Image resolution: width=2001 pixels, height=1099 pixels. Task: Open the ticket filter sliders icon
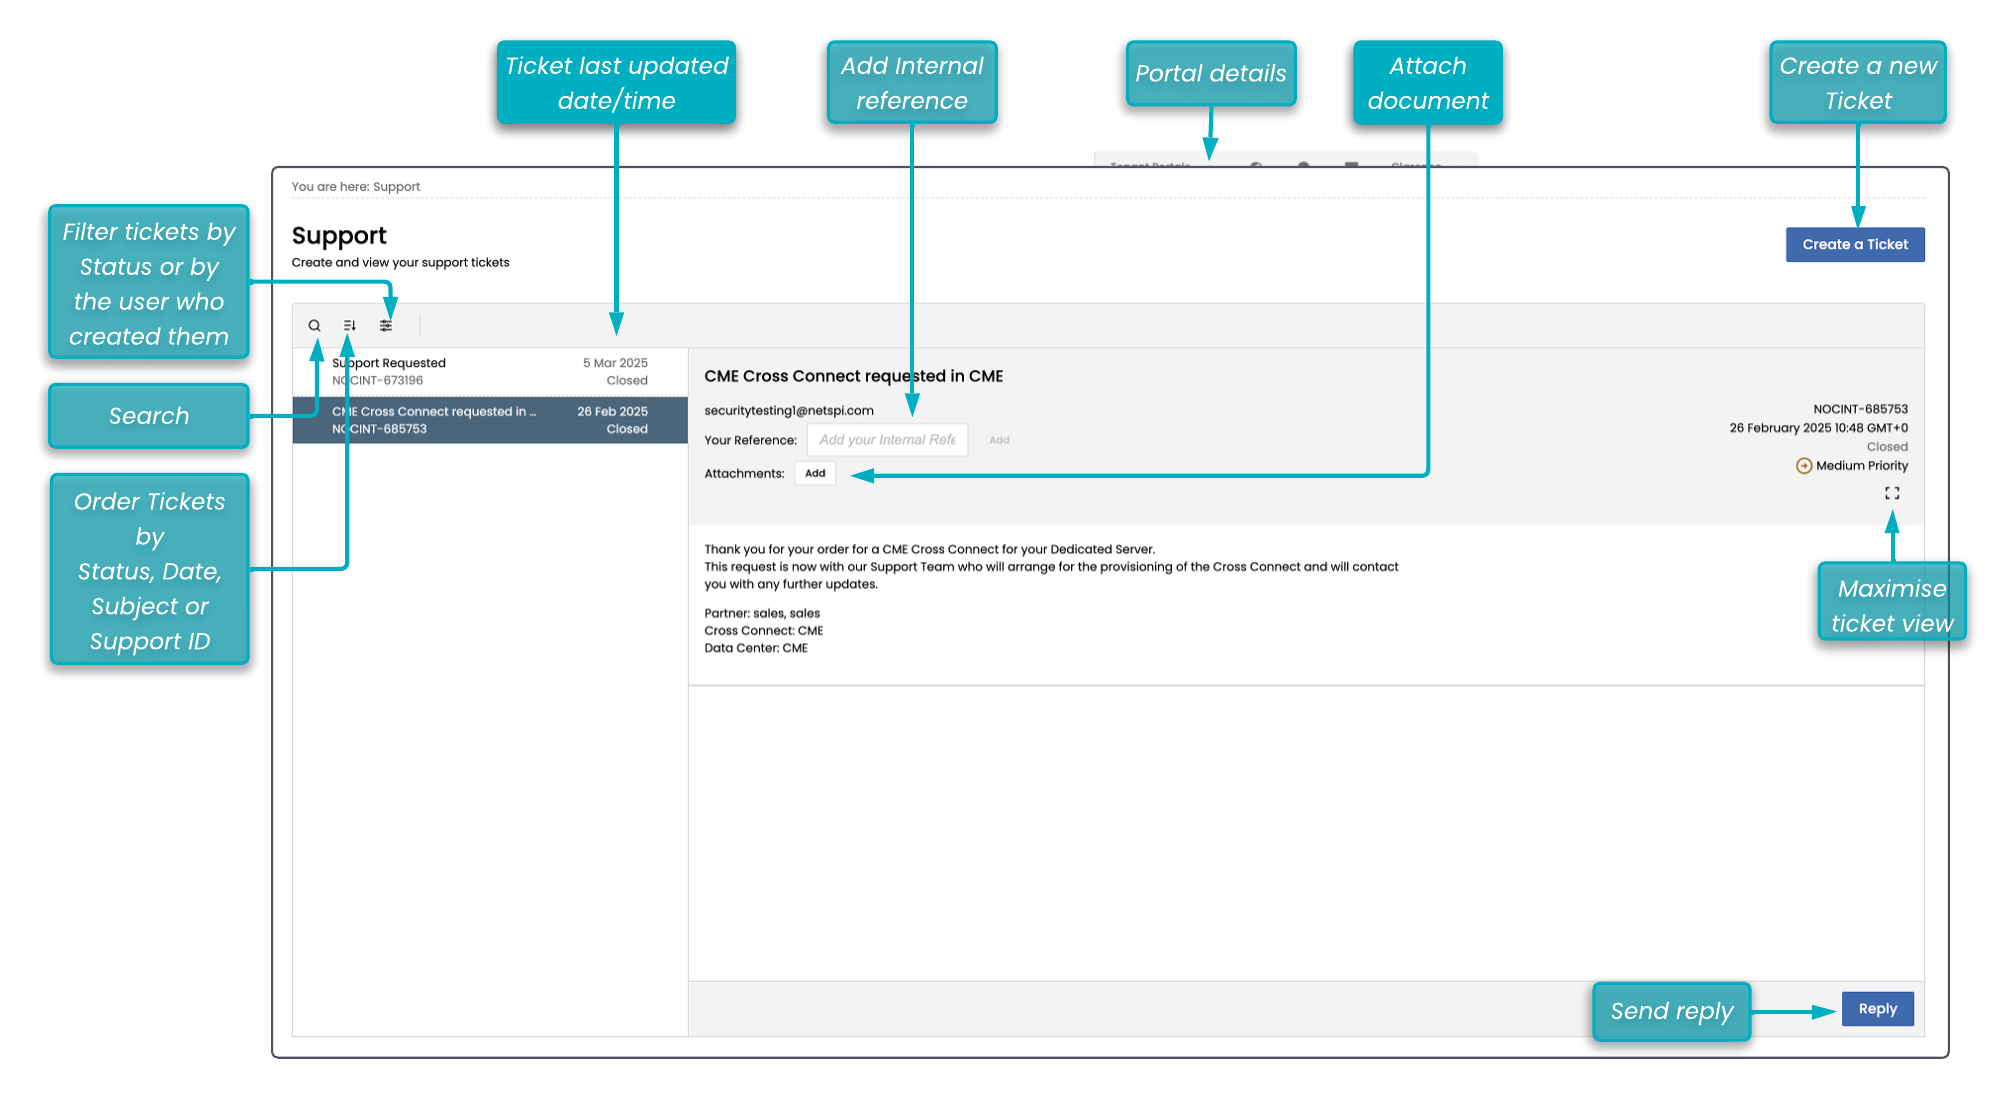point(386,325)
